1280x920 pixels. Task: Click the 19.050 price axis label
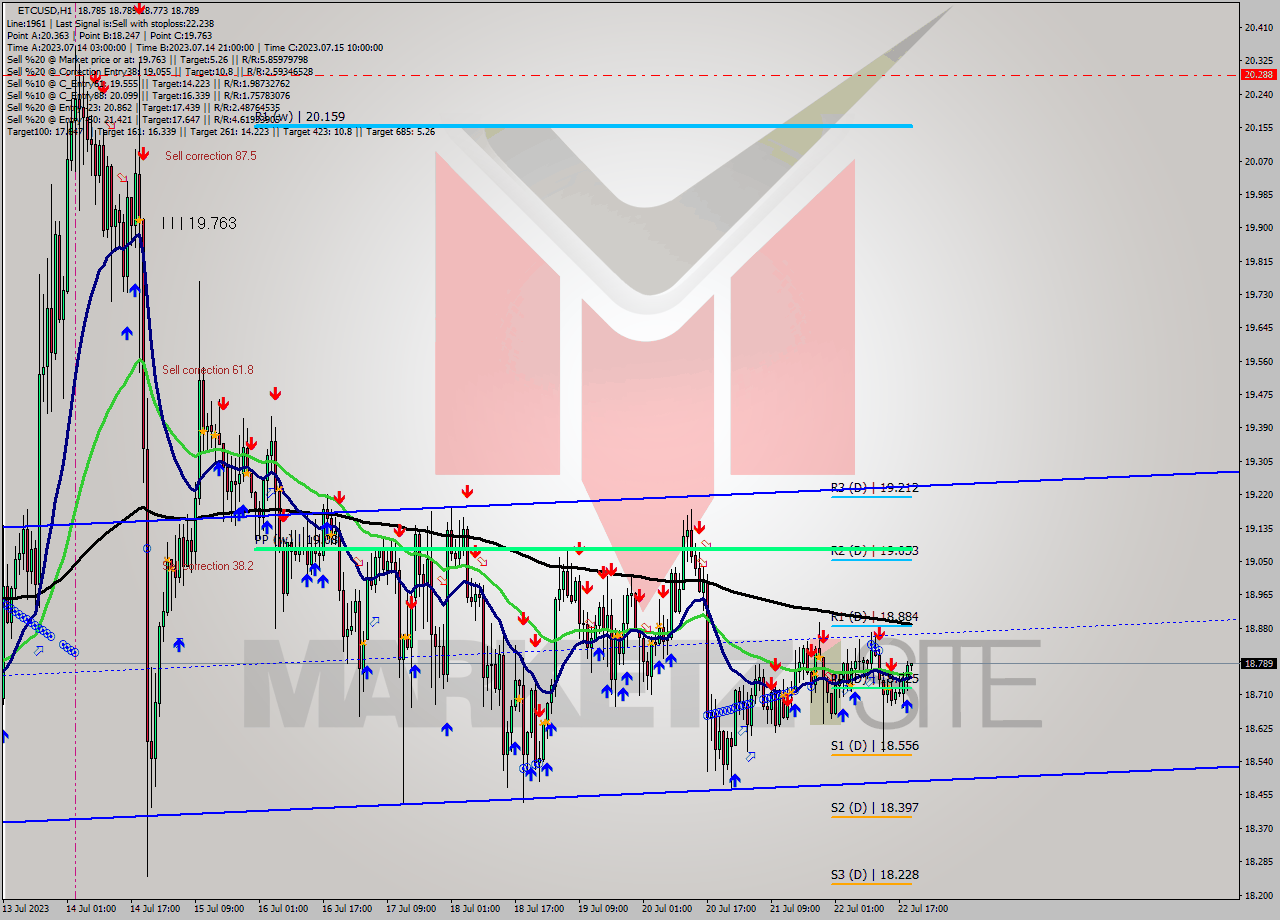[x=1258, y=561]
